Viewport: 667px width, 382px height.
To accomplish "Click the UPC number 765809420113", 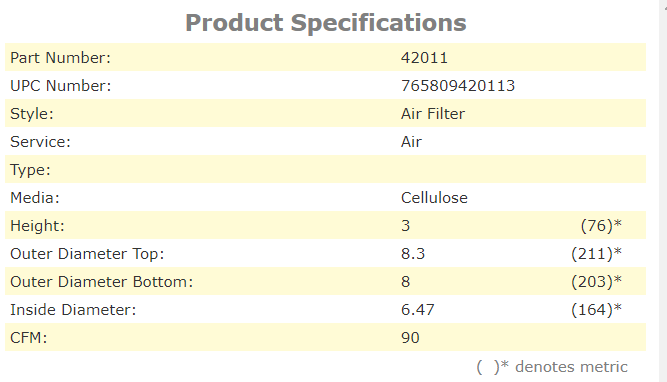I will point(458,86).
